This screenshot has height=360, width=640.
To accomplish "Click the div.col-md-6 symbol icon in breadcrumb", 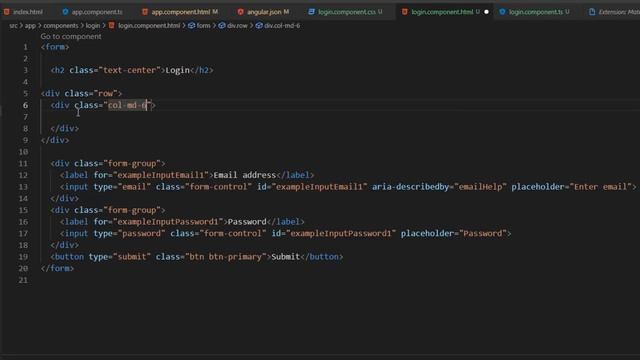I will coord(259,25).
